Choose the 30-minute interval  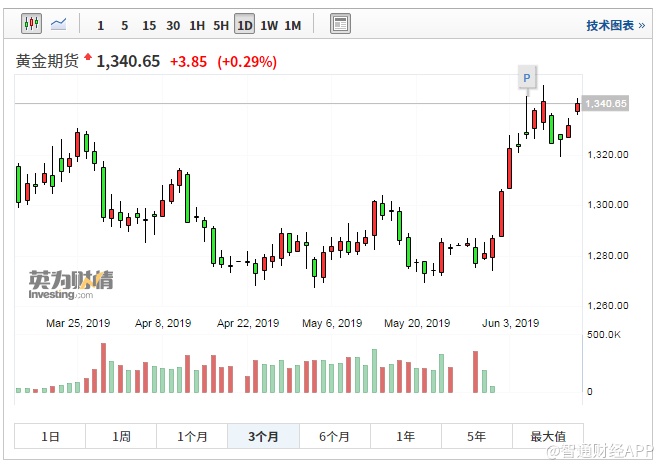[173, 25]
